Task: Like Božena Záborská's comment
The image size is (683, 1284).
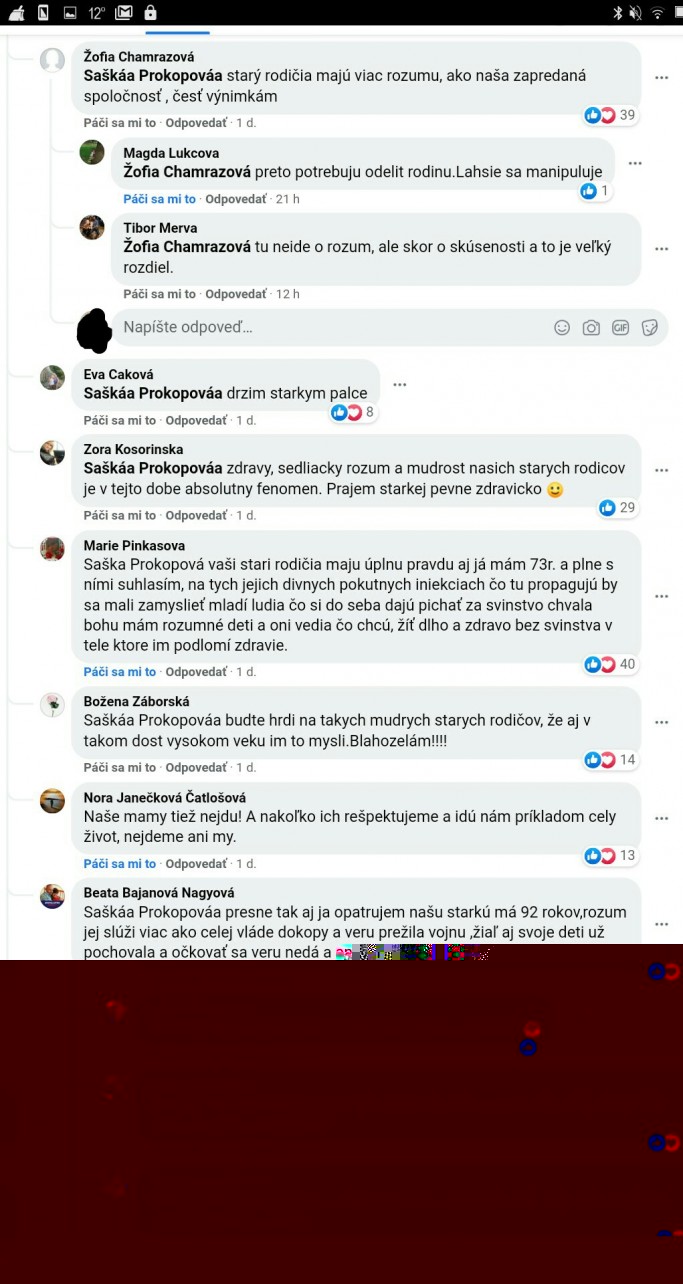Action: click(120, 767)
